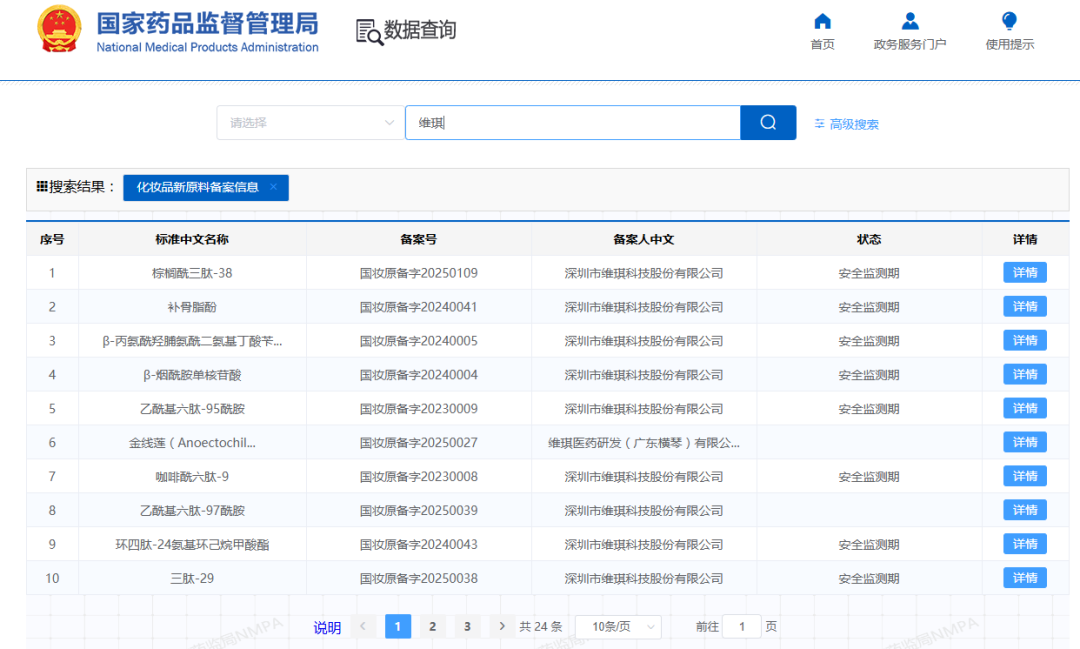Click the 补骨脂酚 name cell

(x=192, y=307)
